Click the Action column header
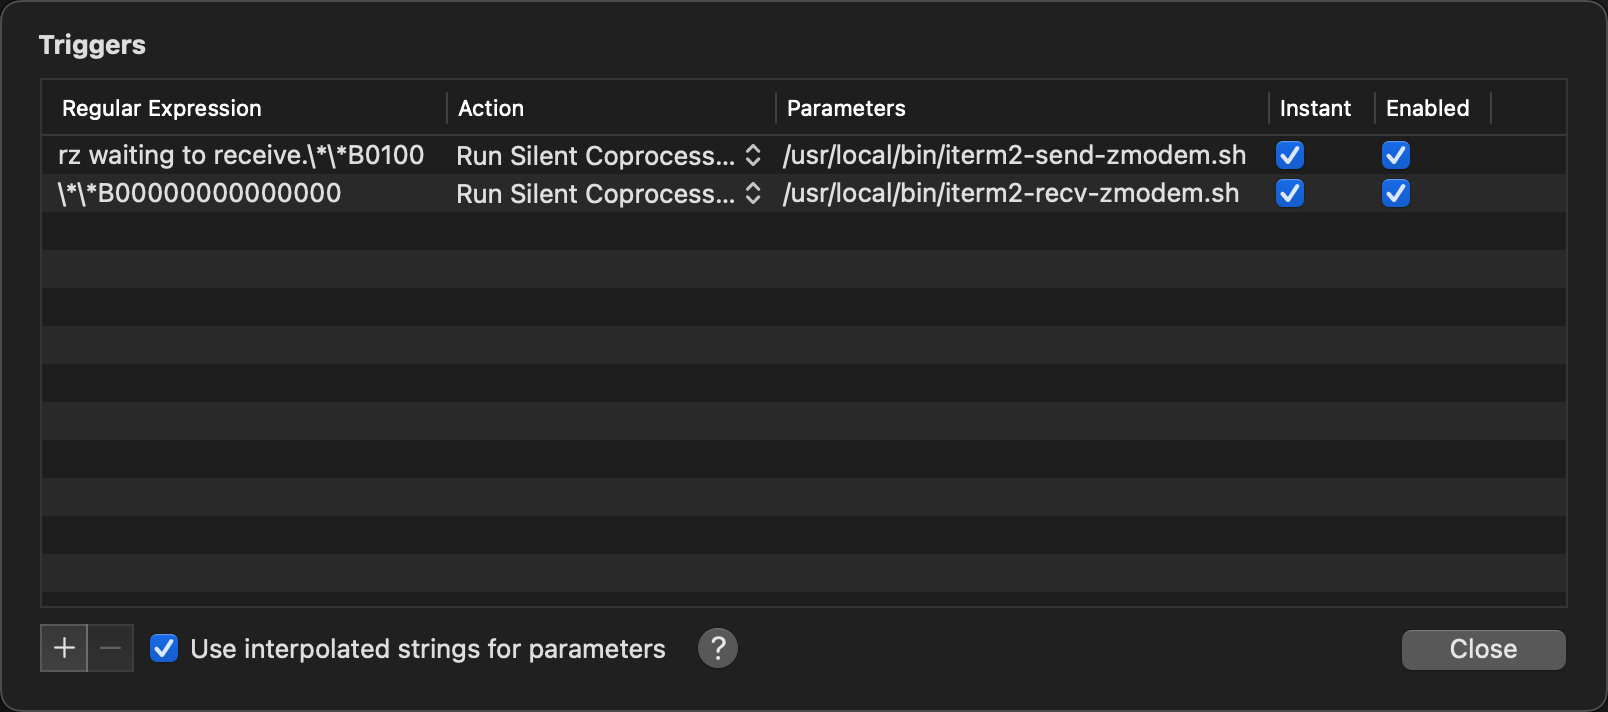Viewport: 1608px width, 712px height. click(x=490, y=108)
